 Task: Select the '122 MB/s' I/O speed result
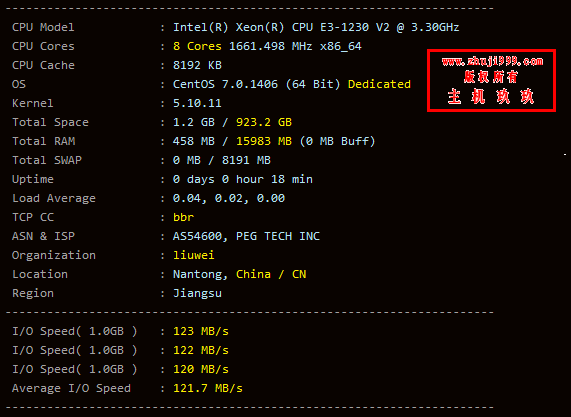(201, 350)
